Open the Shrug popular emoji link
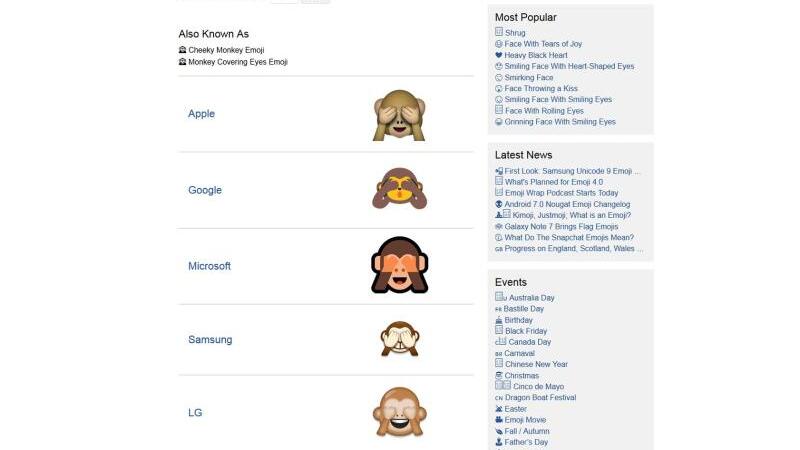 [515, 33]
